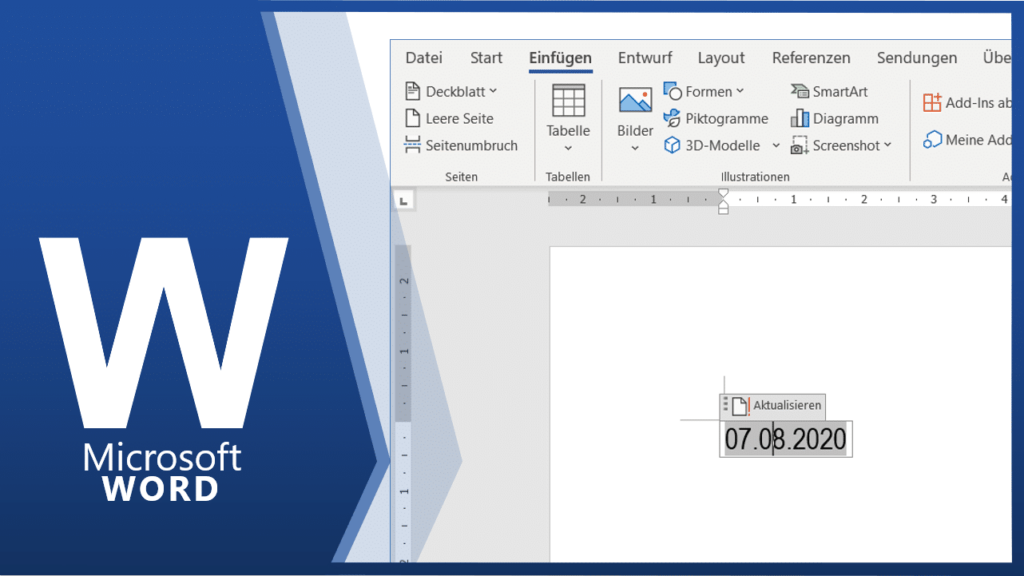Click the Seitenumbruch page break icon
Screen dimensions: 1024x576
pyautogui.click(x=412, y=145)
